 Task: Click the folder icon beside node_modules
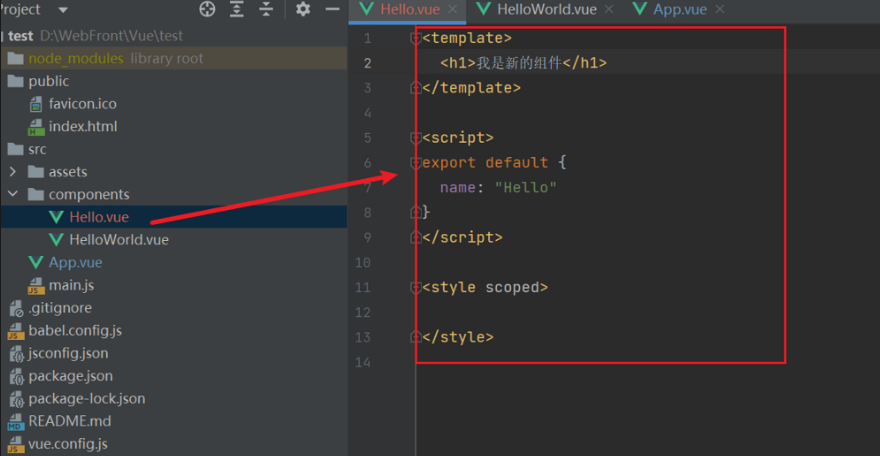[15, 58]
